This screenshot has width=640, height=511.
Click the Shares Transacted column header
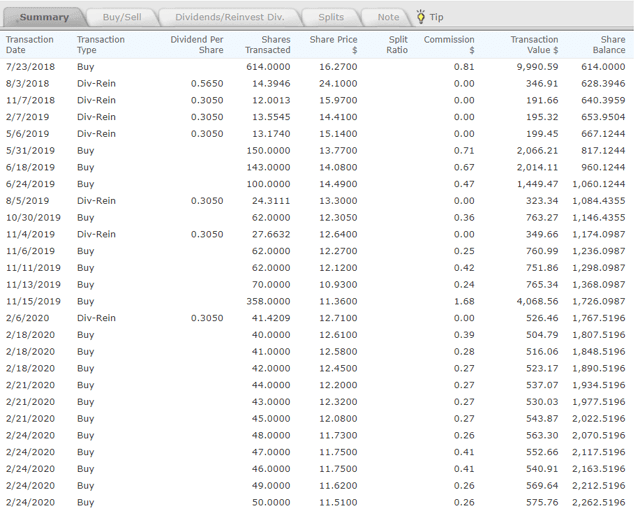pyautogui.click(x=268, y=44)
